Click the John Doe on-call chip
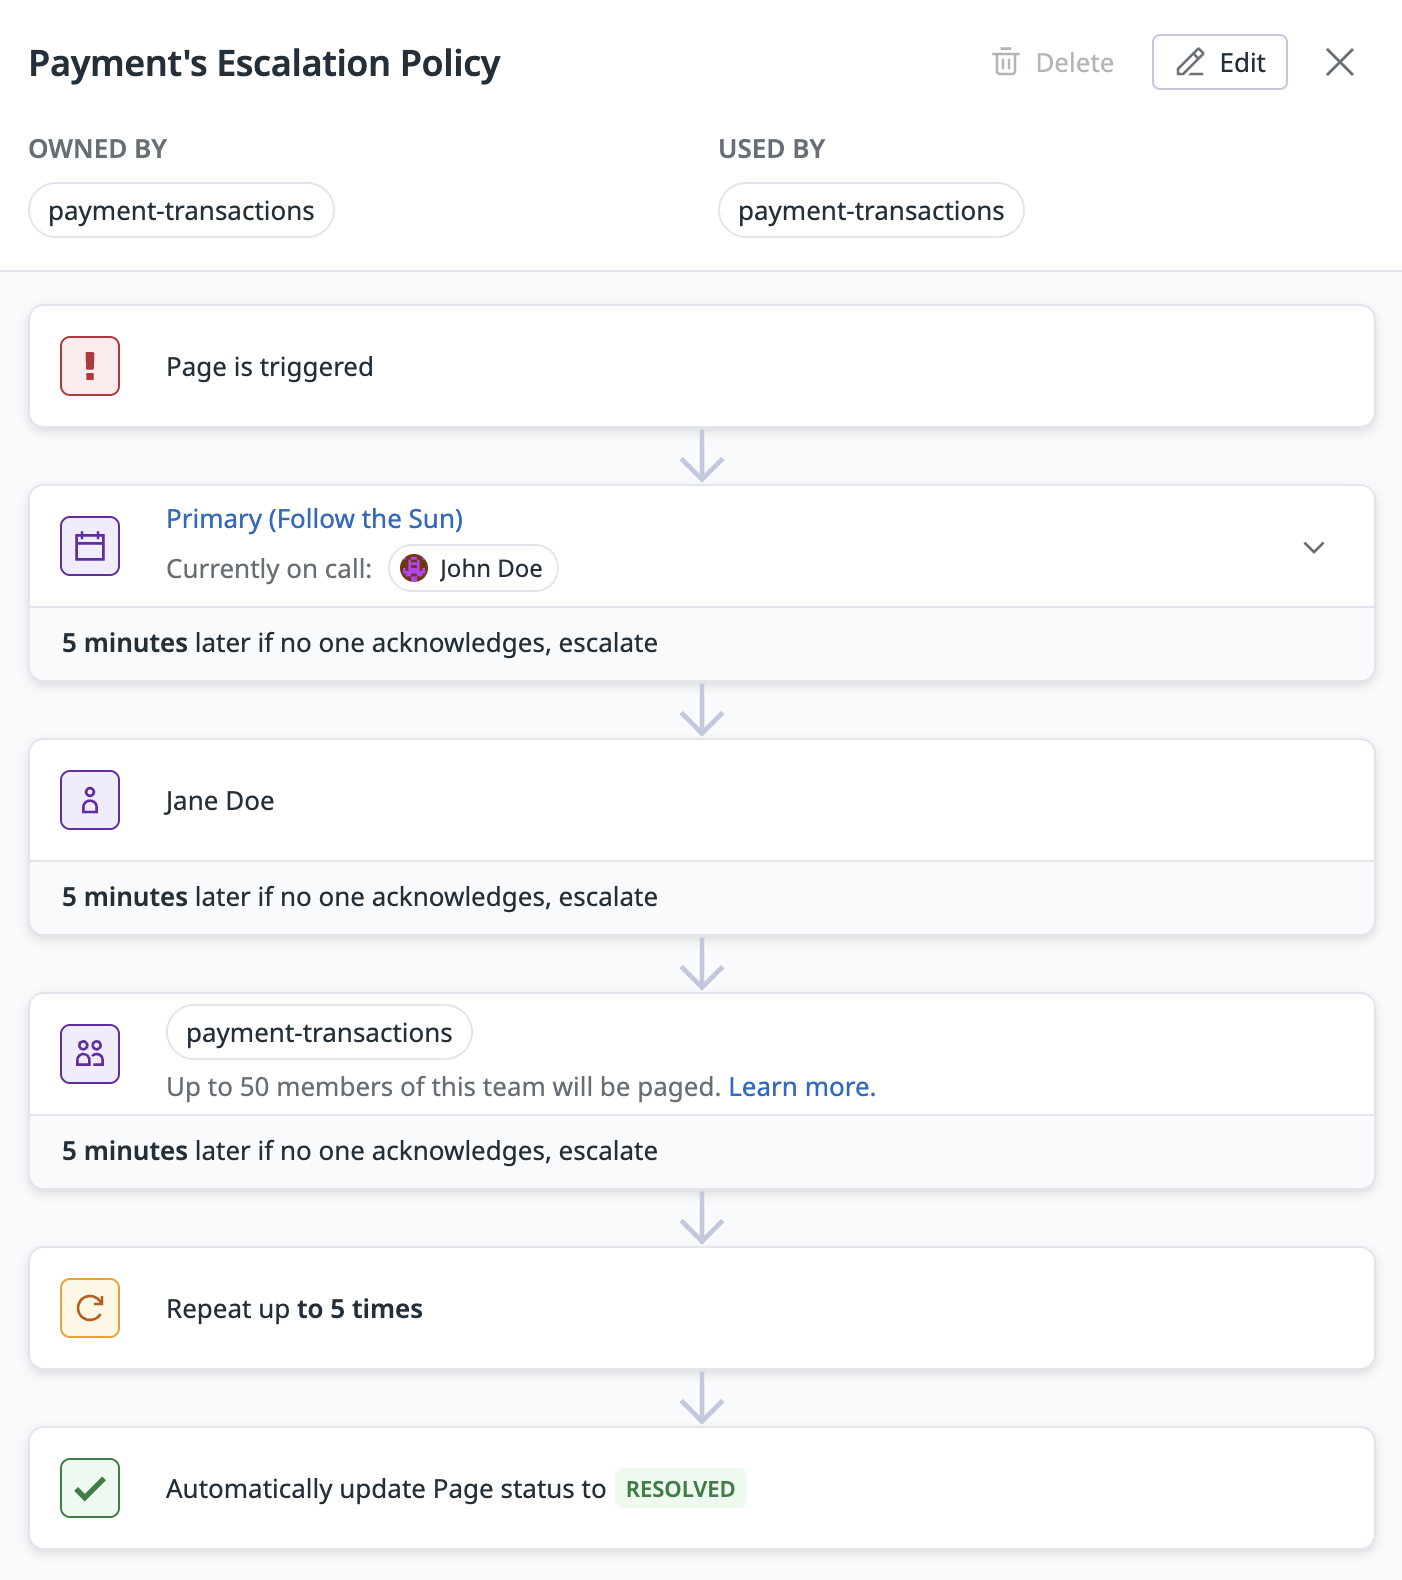 click(x=473, y=568)
